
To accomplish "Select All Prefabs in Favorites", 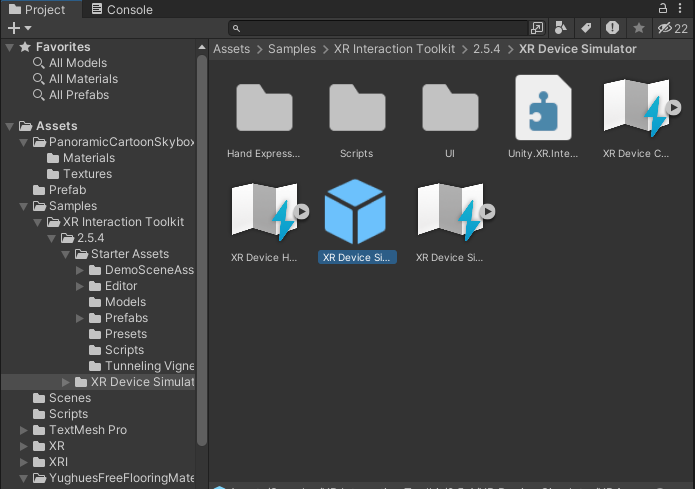I will [x=71, y=95].
